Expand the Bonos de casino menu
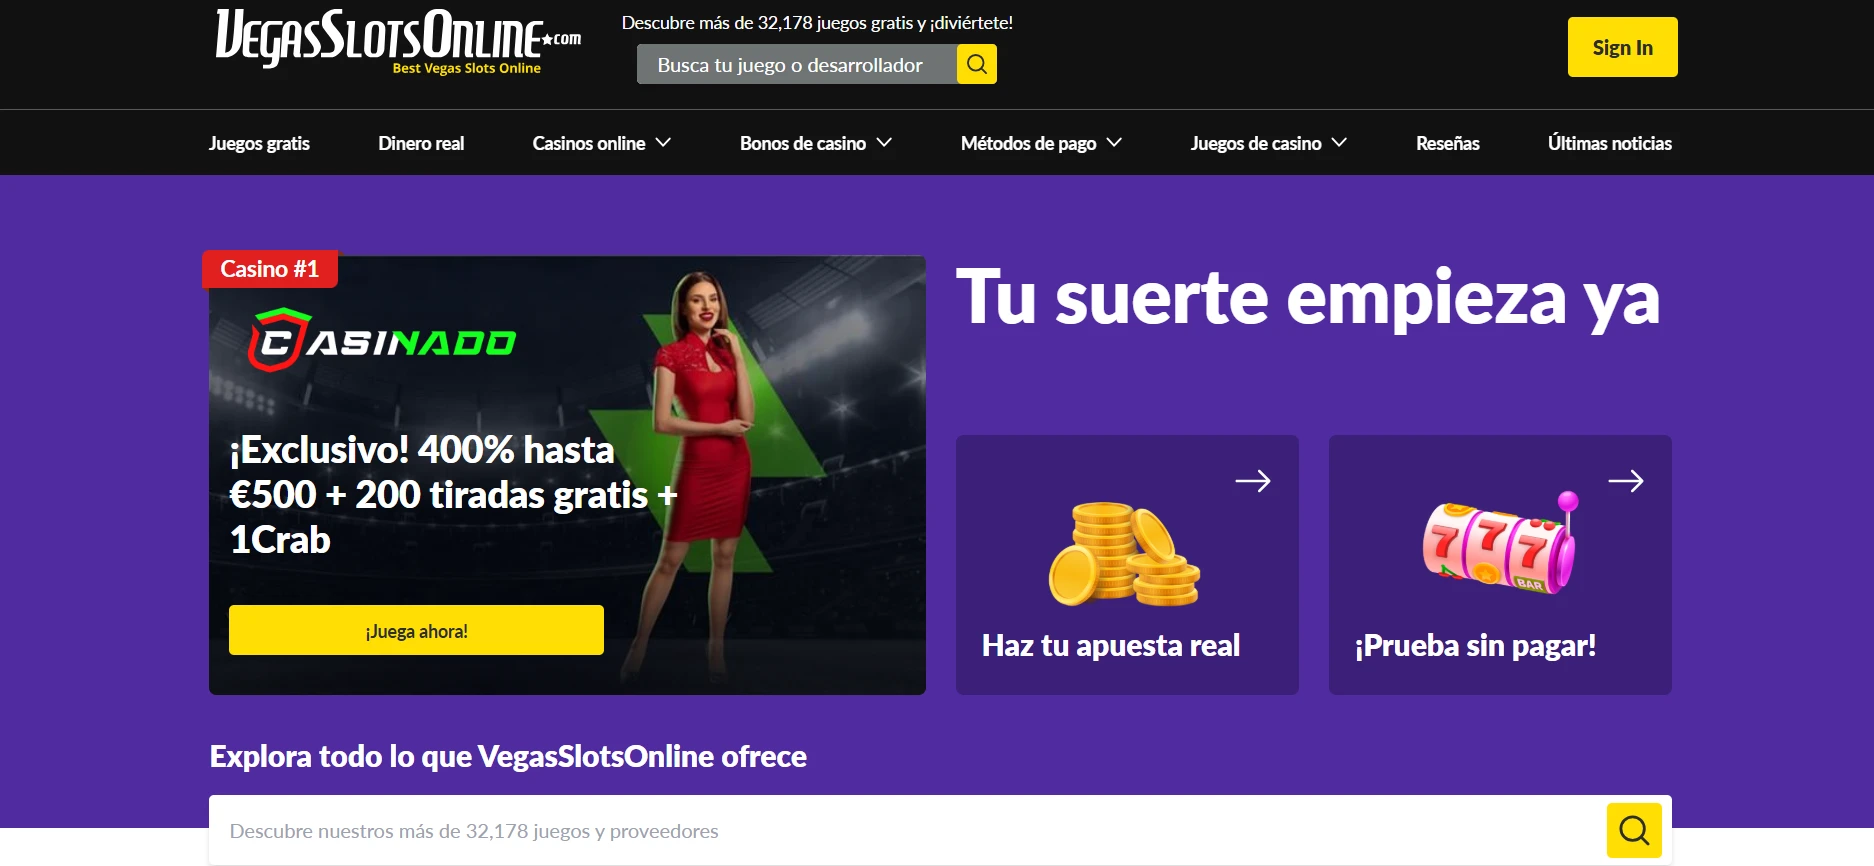Screen dimensions: 1874x866 815,143
